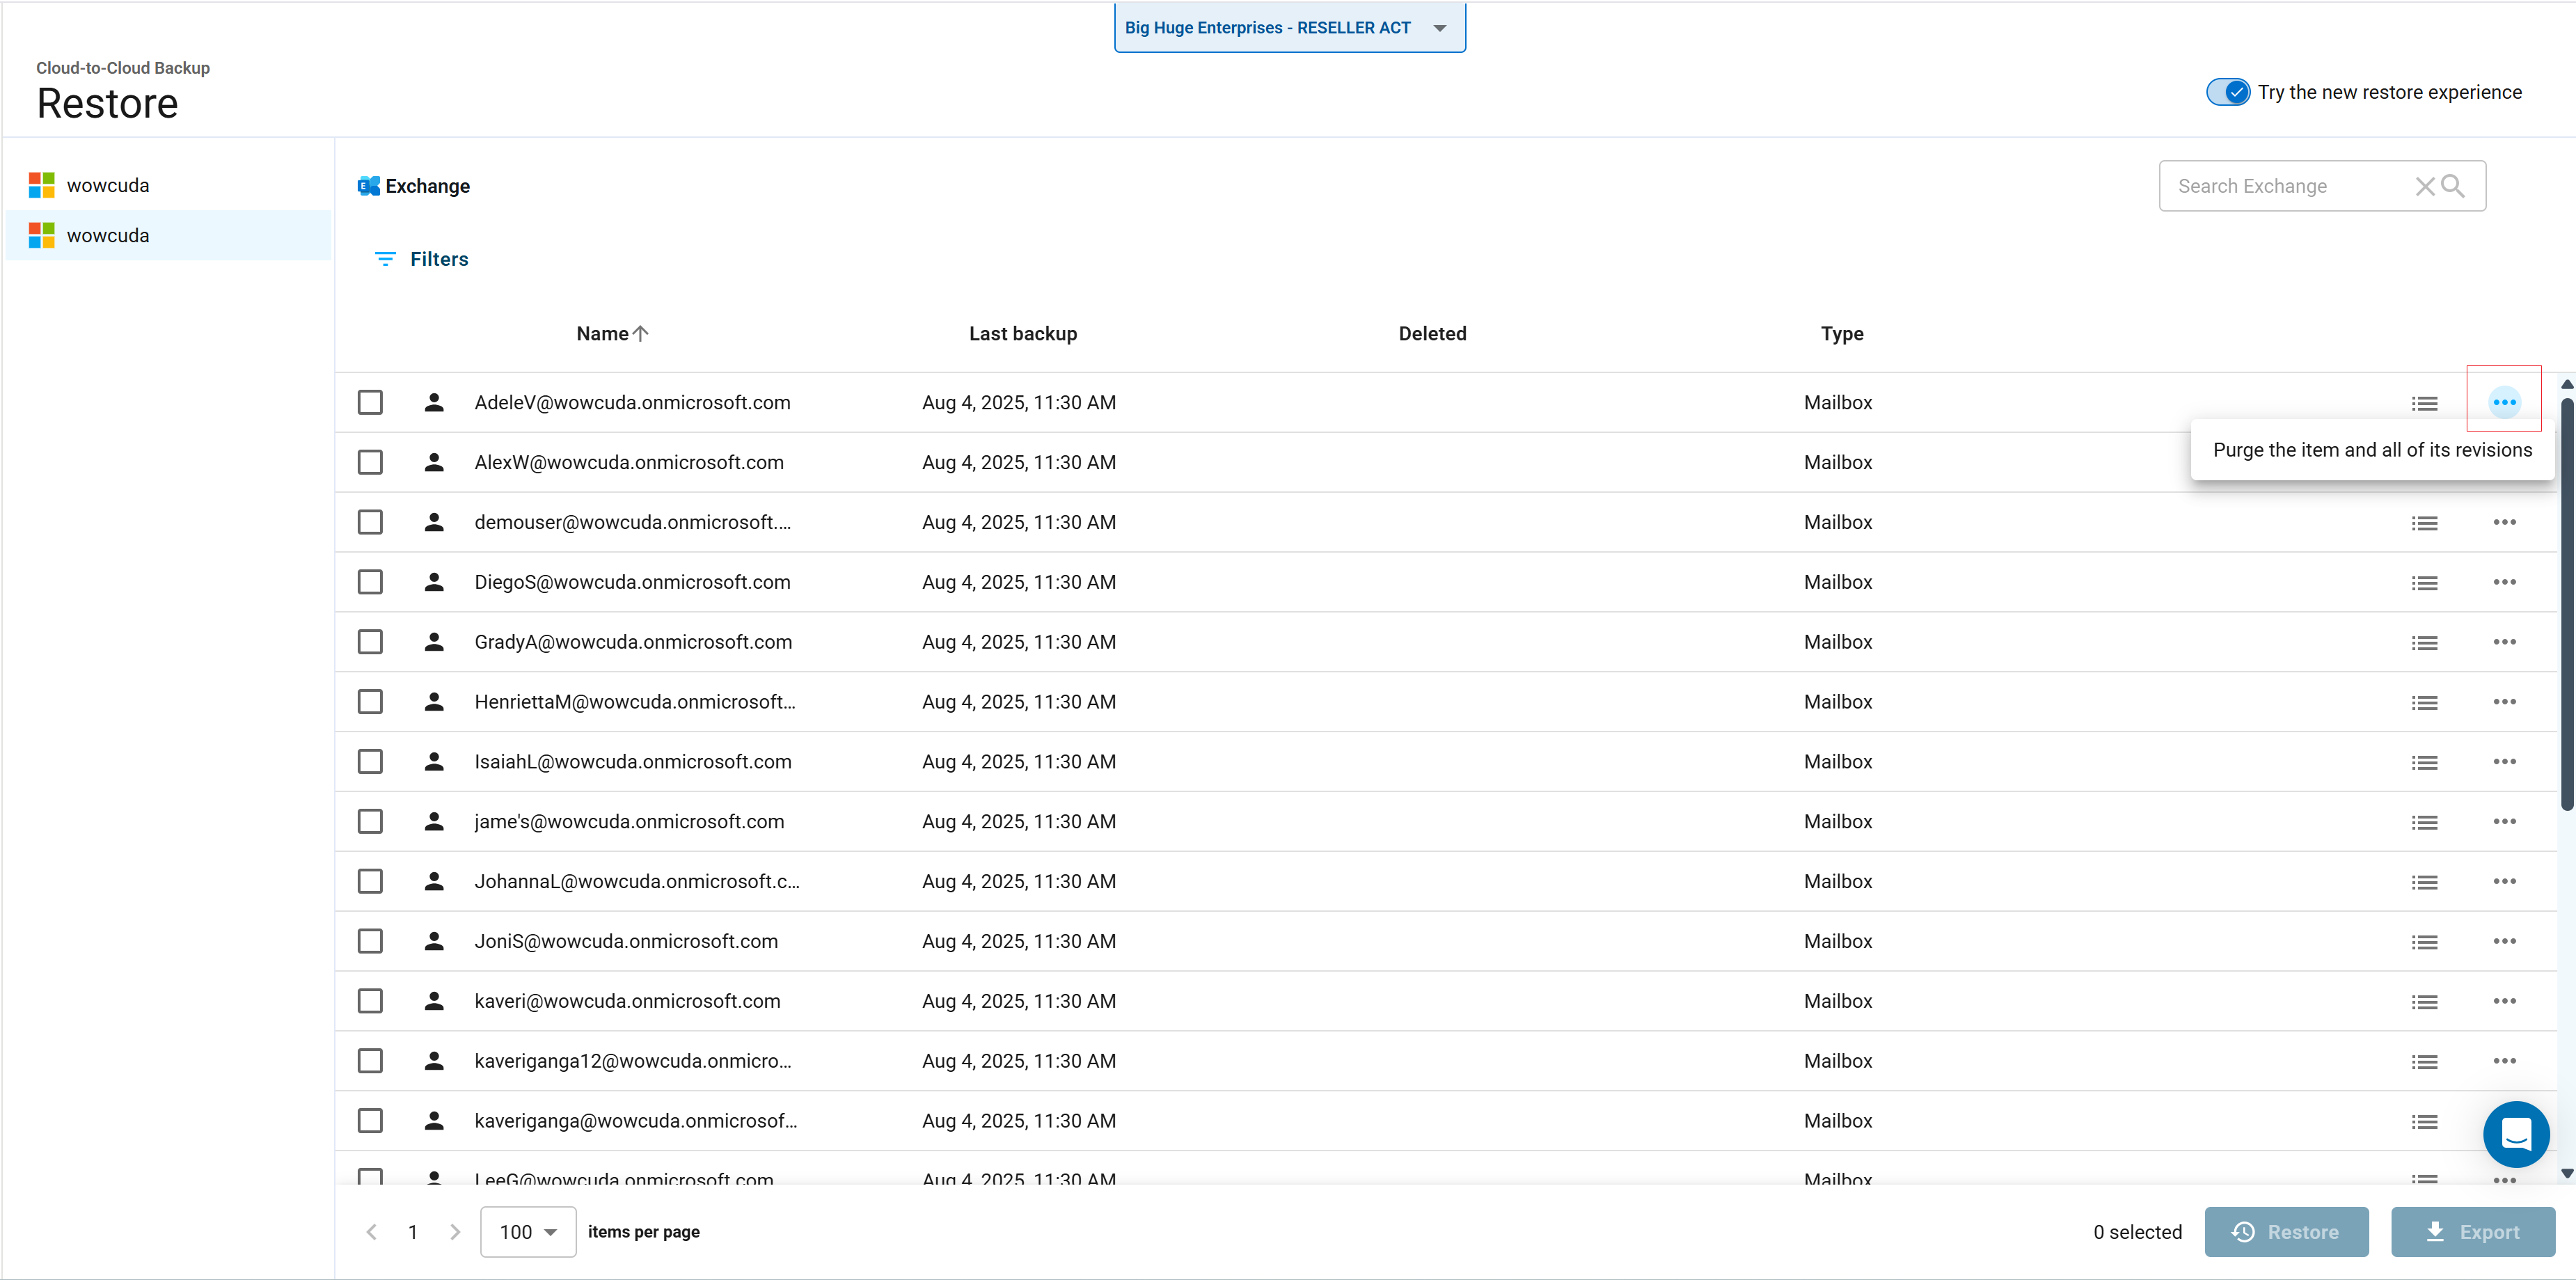
Task: Toggle off the new restore experience switch
Action: tap(2227, 92)
